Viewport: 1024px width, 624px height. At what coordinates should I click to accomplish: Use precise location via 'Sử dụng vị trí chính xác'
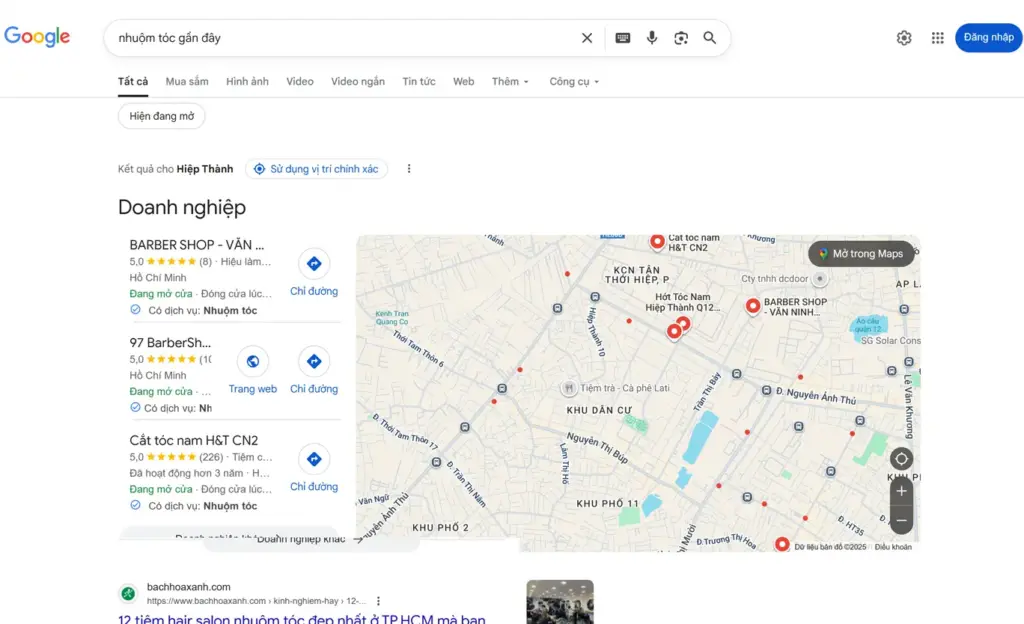(x=317, y=168)
